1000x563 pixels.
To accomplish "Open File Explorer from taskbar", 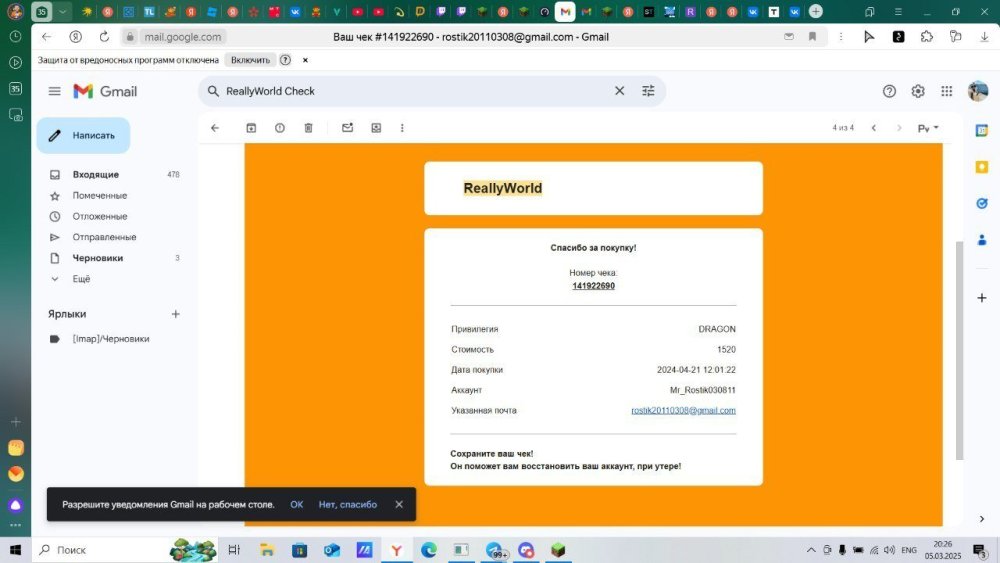I will coord(267,550).
